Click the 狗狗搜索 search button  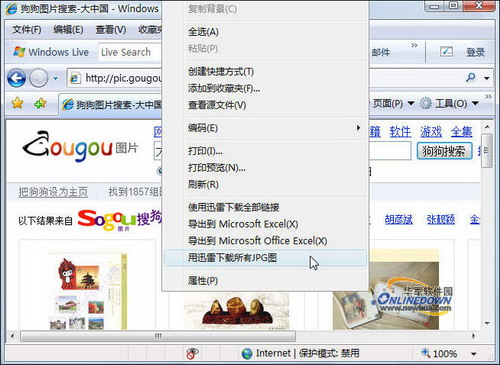click(x=444, y=151)
